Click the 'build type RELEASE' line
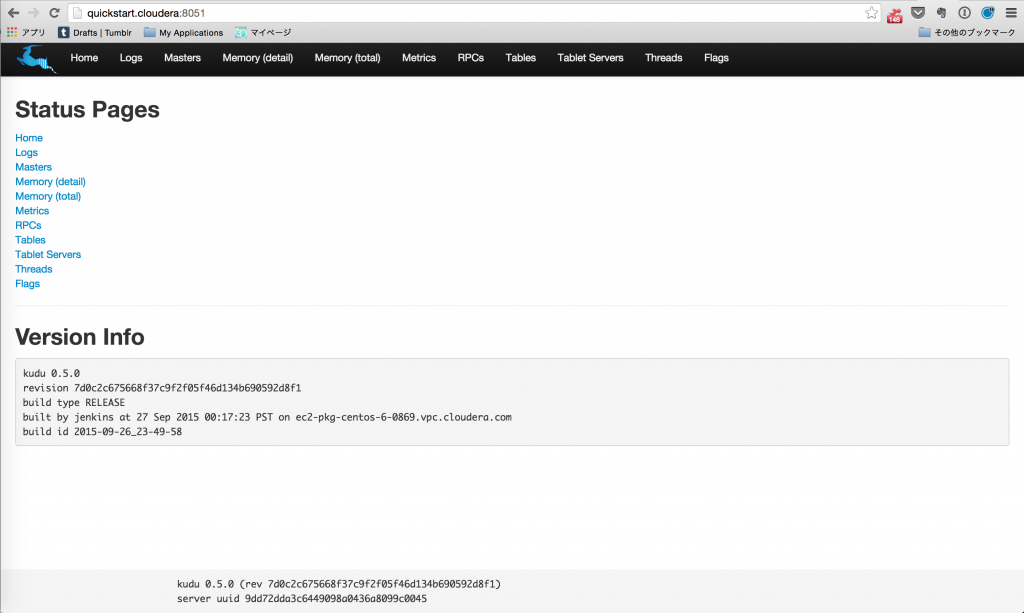The width and height of the screenshot is (1024, 613). point(74,402)
